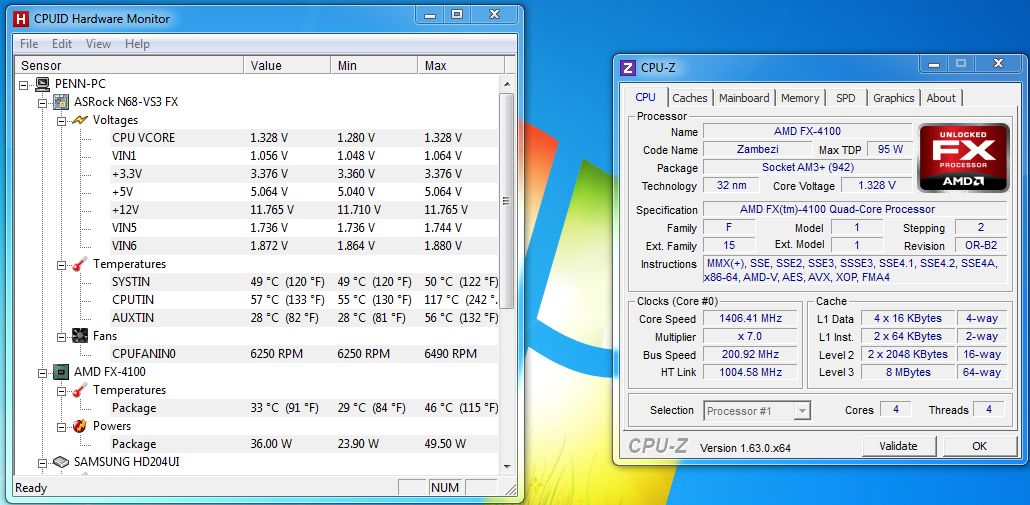Collapse the Powers node
Image resolution: width=1030 pixels, height=505 pixels.
[61, 426]
